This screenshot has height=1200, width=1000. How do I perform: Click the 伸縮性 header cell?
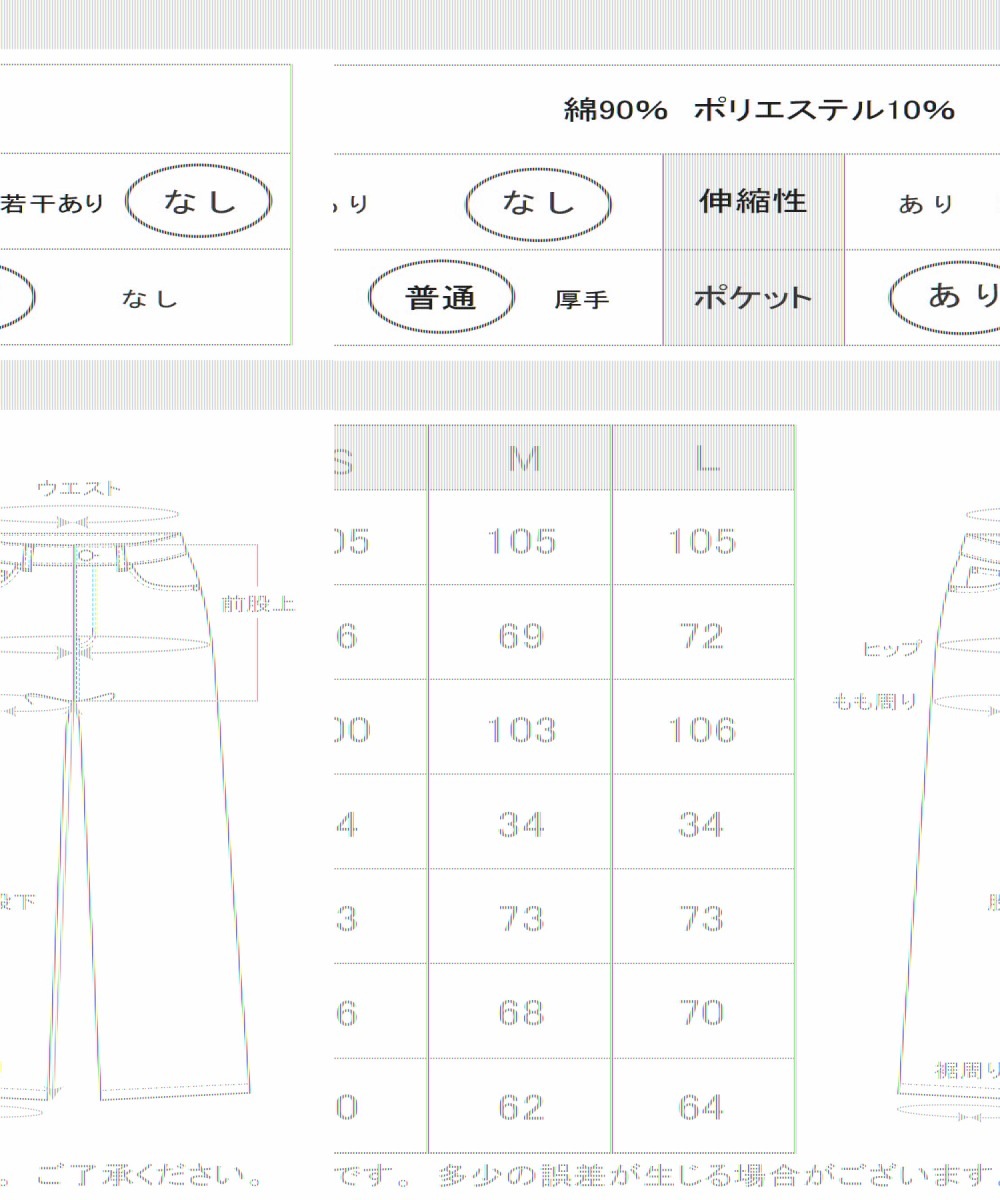753,201
